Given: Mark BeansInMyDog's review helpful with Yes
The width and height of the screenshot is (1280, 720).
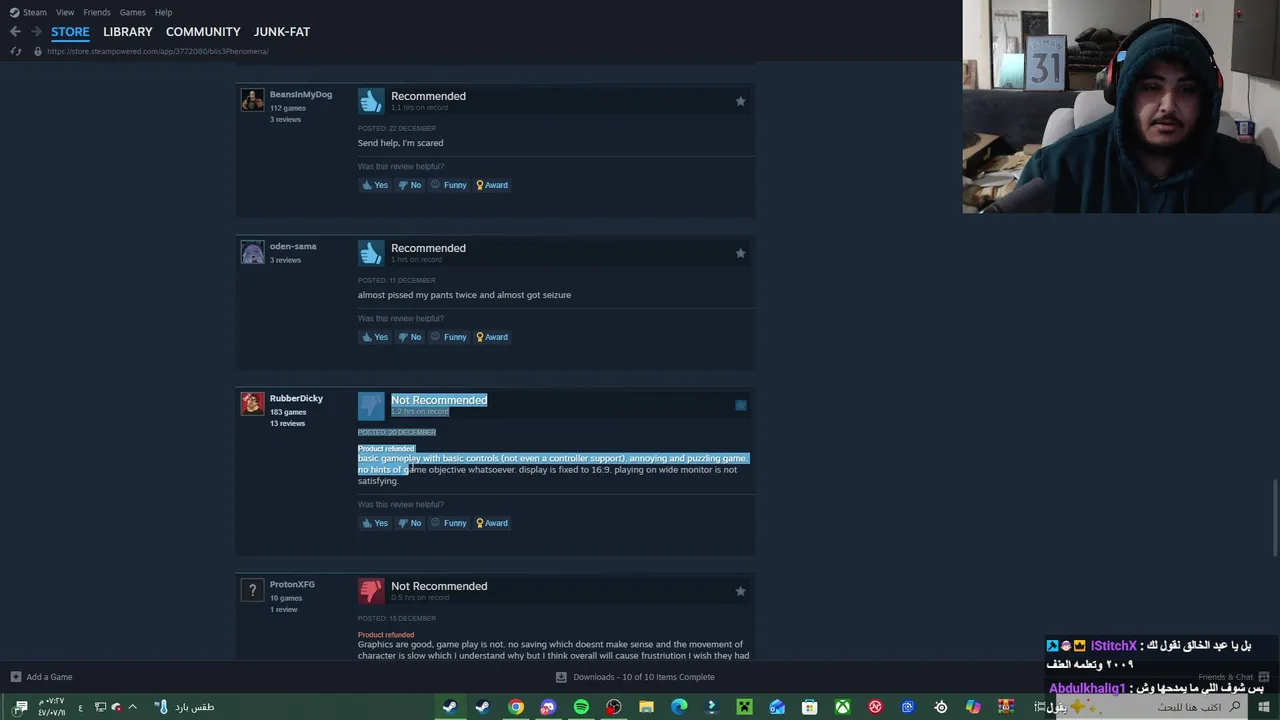Looking at the screenshot, I should pos(375,185).
